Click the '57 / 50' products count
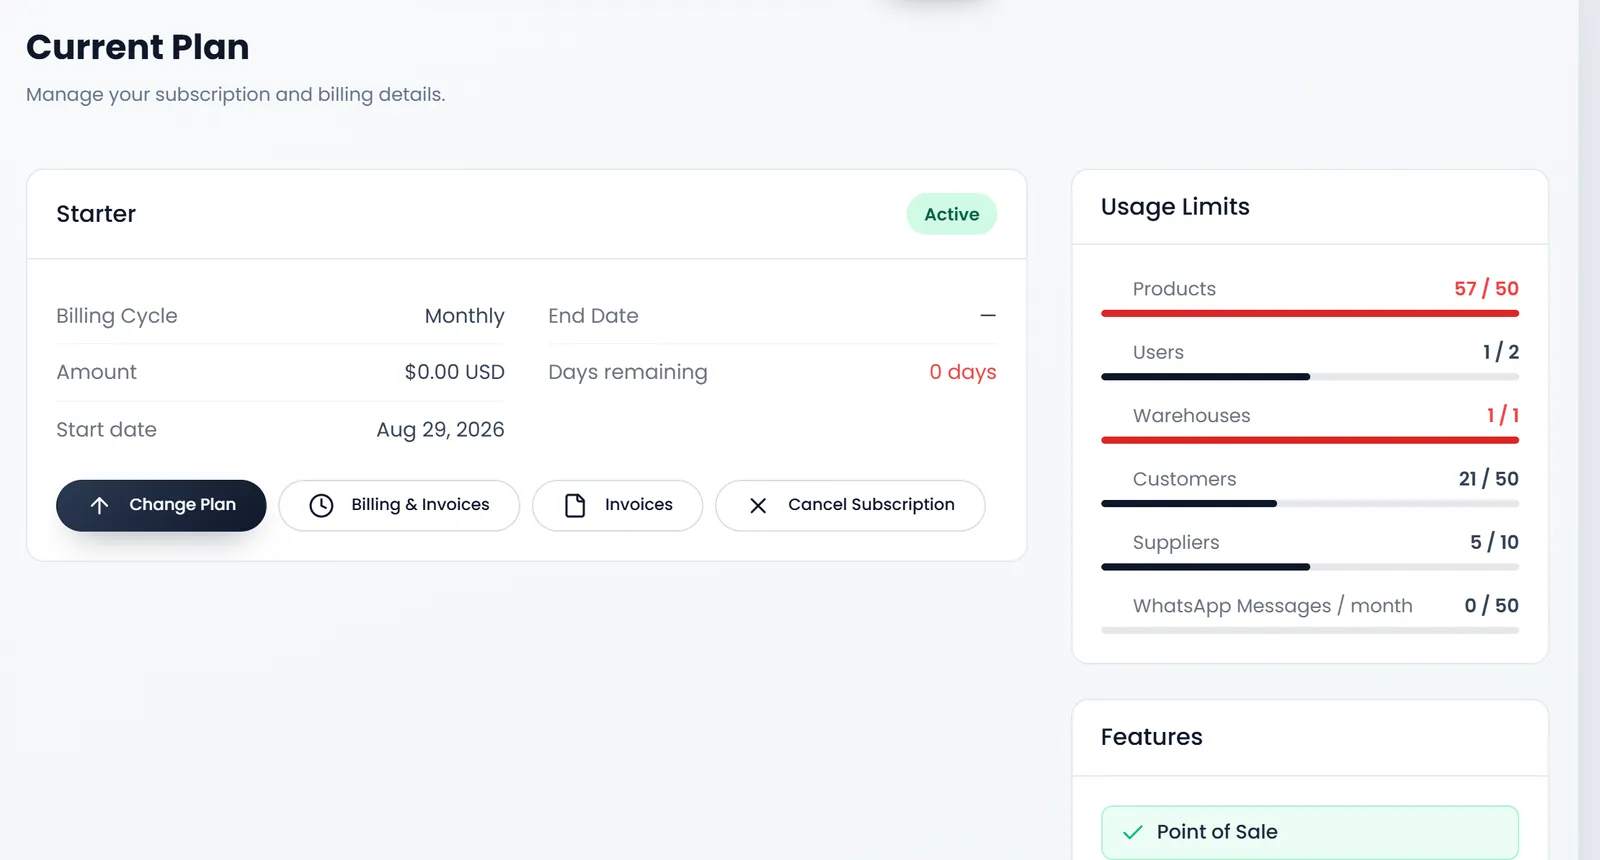The image size is (1600, 860). point(1487,289)
